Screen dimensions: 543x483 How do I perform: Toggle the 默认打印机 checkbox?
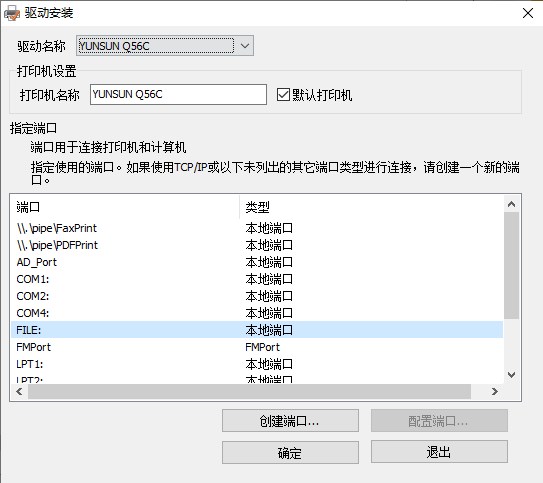[283, 95]
